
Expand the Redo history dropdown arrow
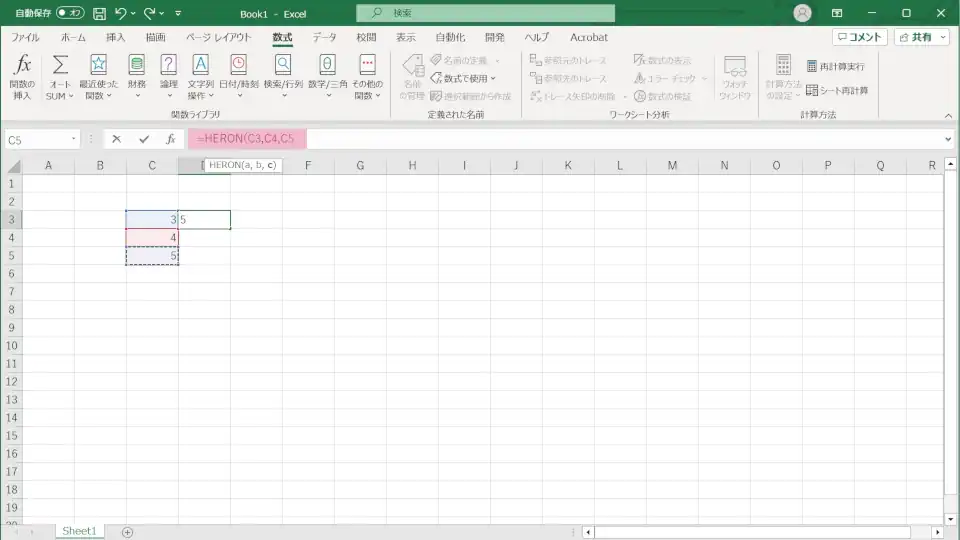162,13
